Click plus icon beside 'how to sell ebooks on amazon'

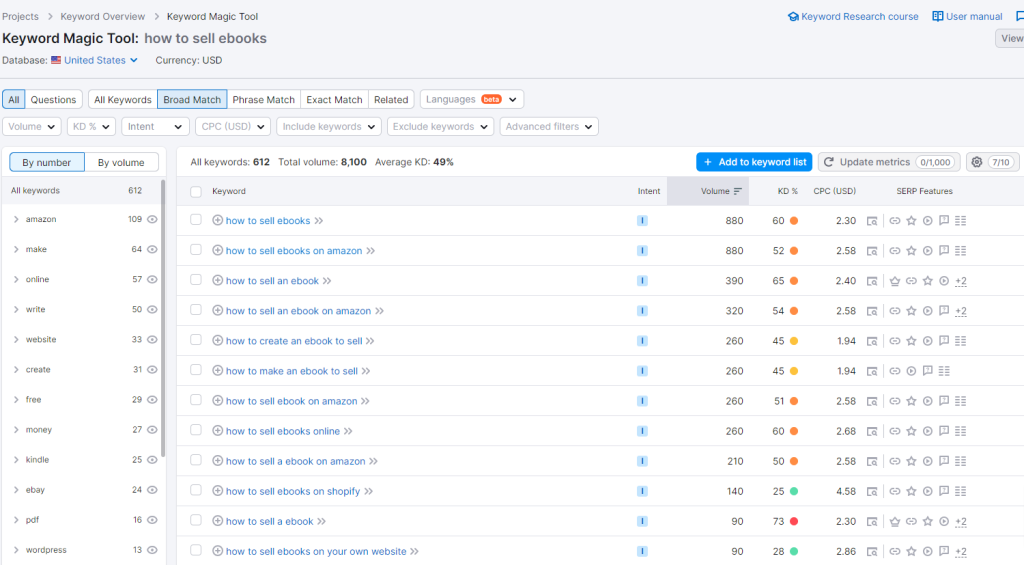pos(217,250)
